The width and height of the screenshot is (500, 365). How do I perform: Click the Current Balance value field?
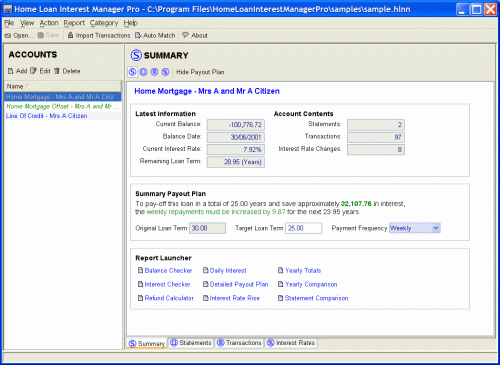point(236,125)
